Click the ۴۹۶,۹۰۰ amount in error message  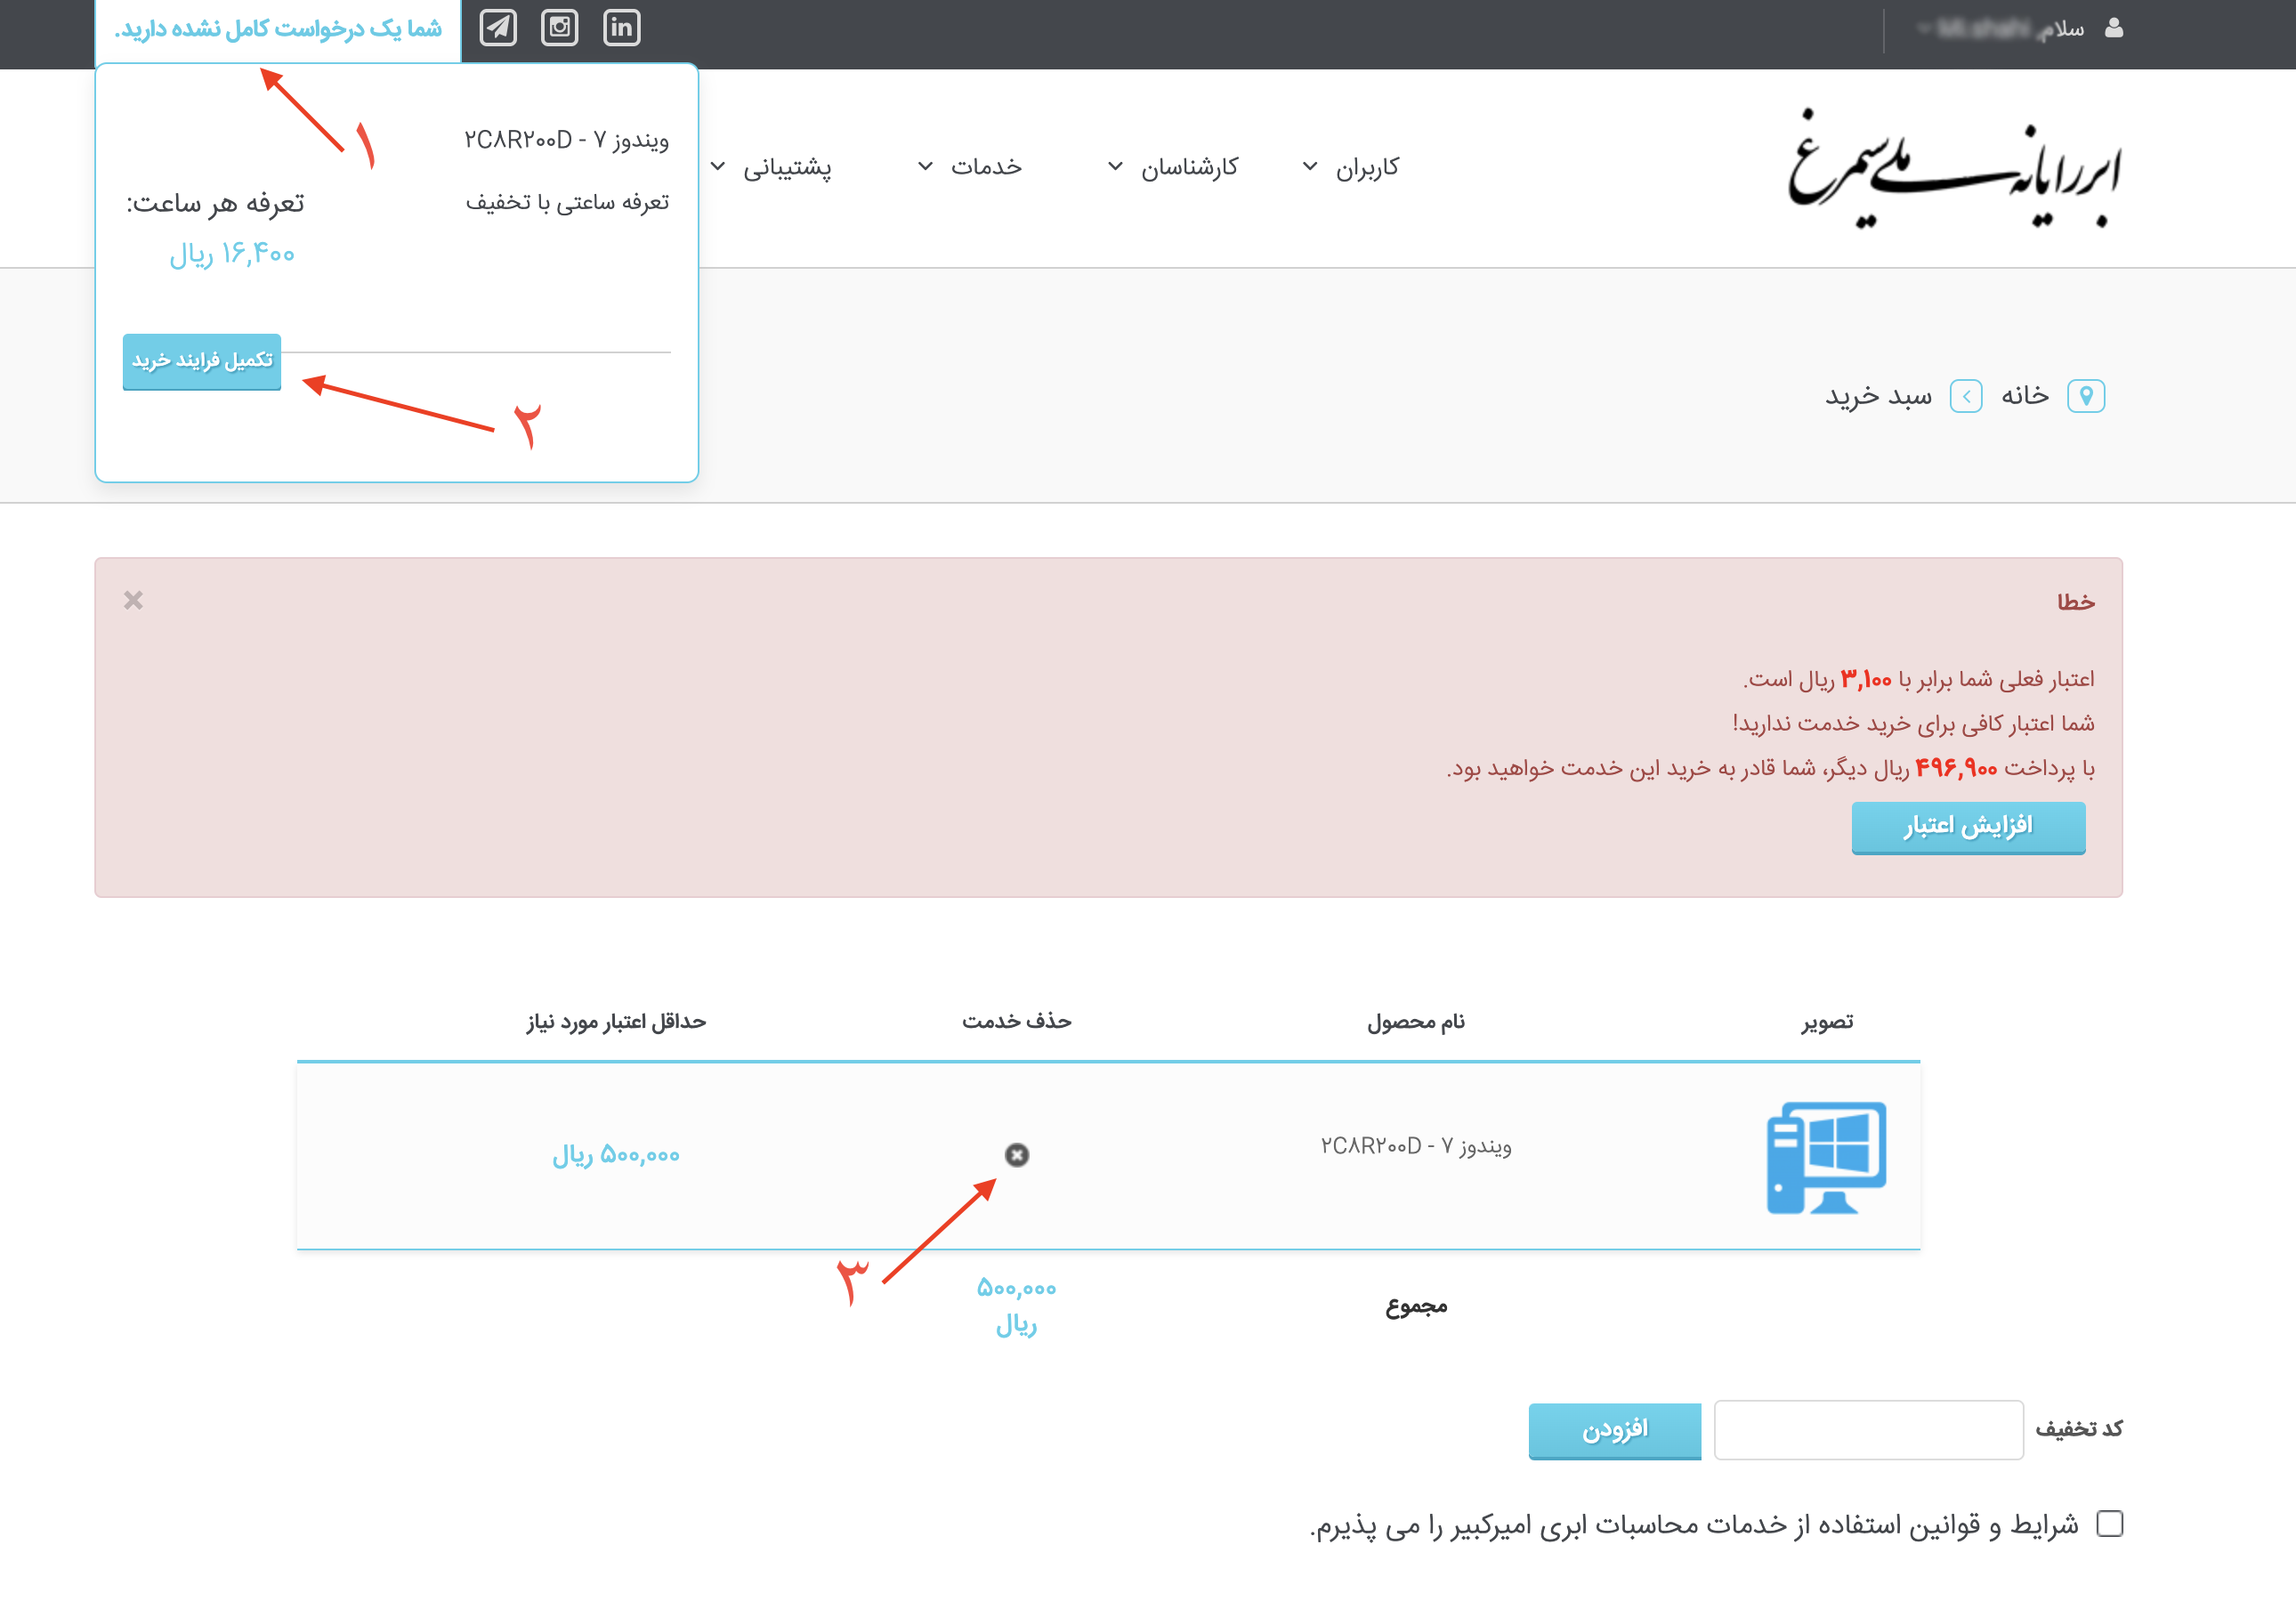pyautogui.click(x=1955, y=768)
